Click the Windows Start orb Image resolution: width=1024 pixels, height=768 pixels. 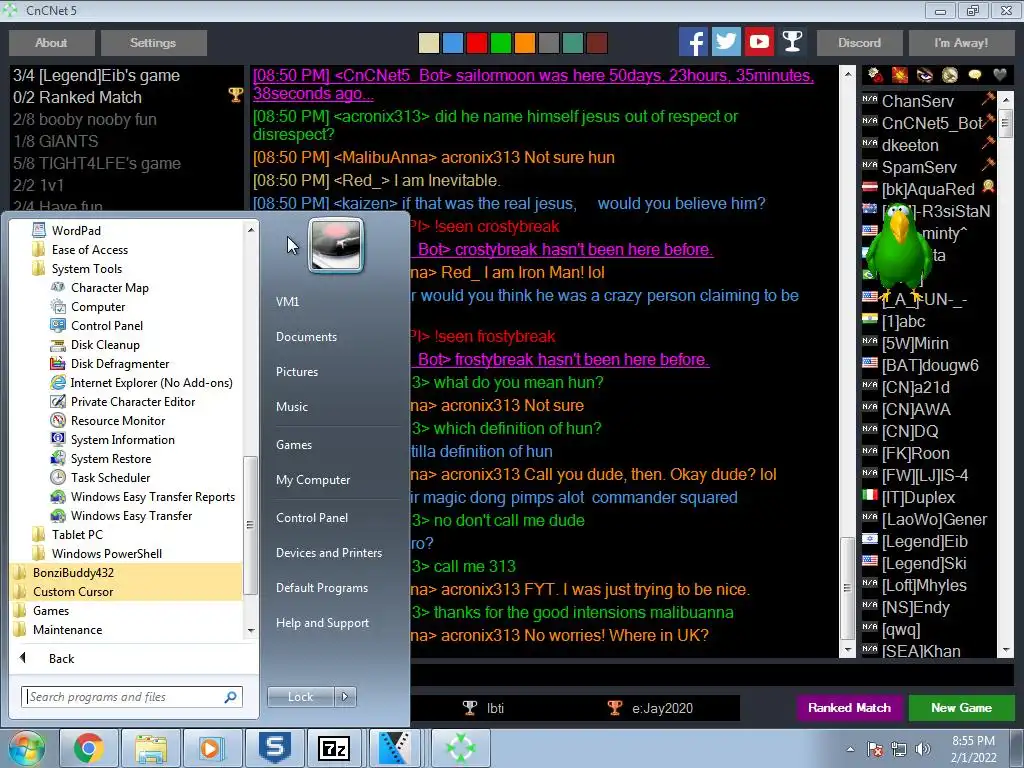[25, 748]
